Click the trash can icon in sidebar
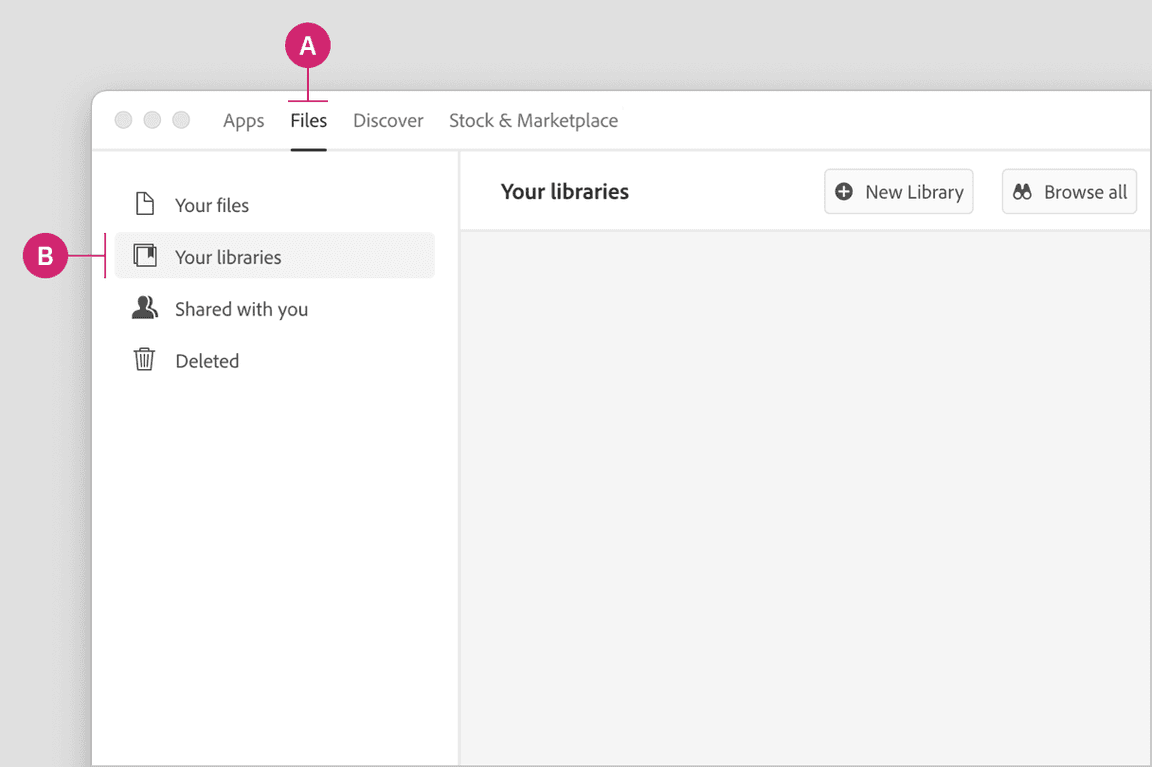Viewport: 1152px width, 767px height. point(145,359)
